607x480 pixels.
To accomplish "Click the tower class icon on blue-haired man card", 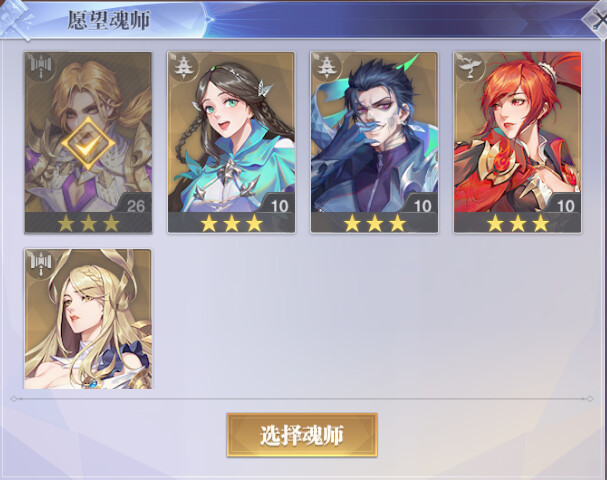I will pos(327,67).
